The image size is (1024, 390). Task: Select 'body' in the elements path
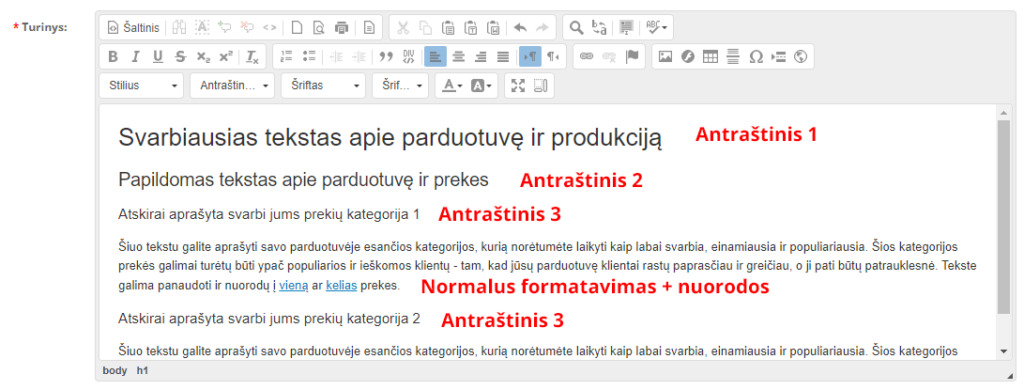coord(115,370)
